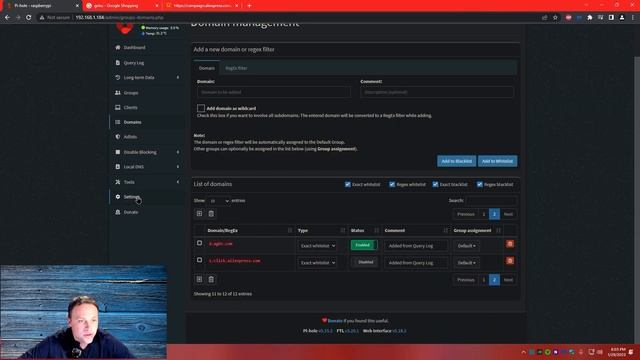The image size is (640, 360).
Task: Click the trash icon above the table
Action: point(211,213)
